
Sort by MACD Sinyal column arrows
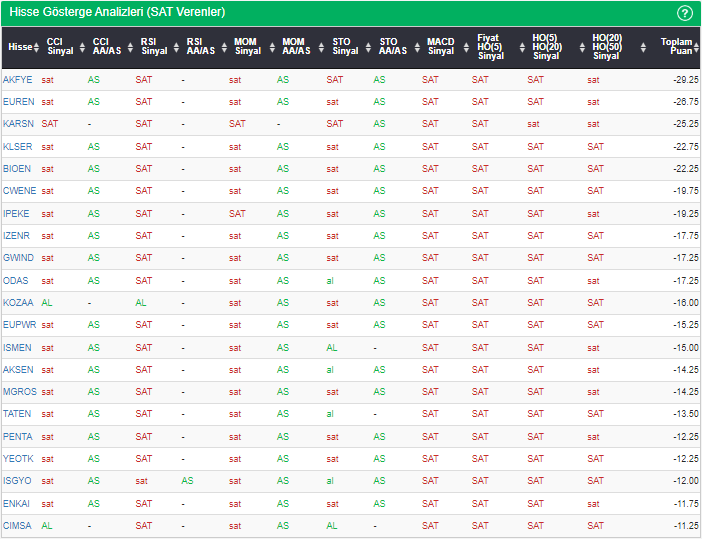coord(466,47)
